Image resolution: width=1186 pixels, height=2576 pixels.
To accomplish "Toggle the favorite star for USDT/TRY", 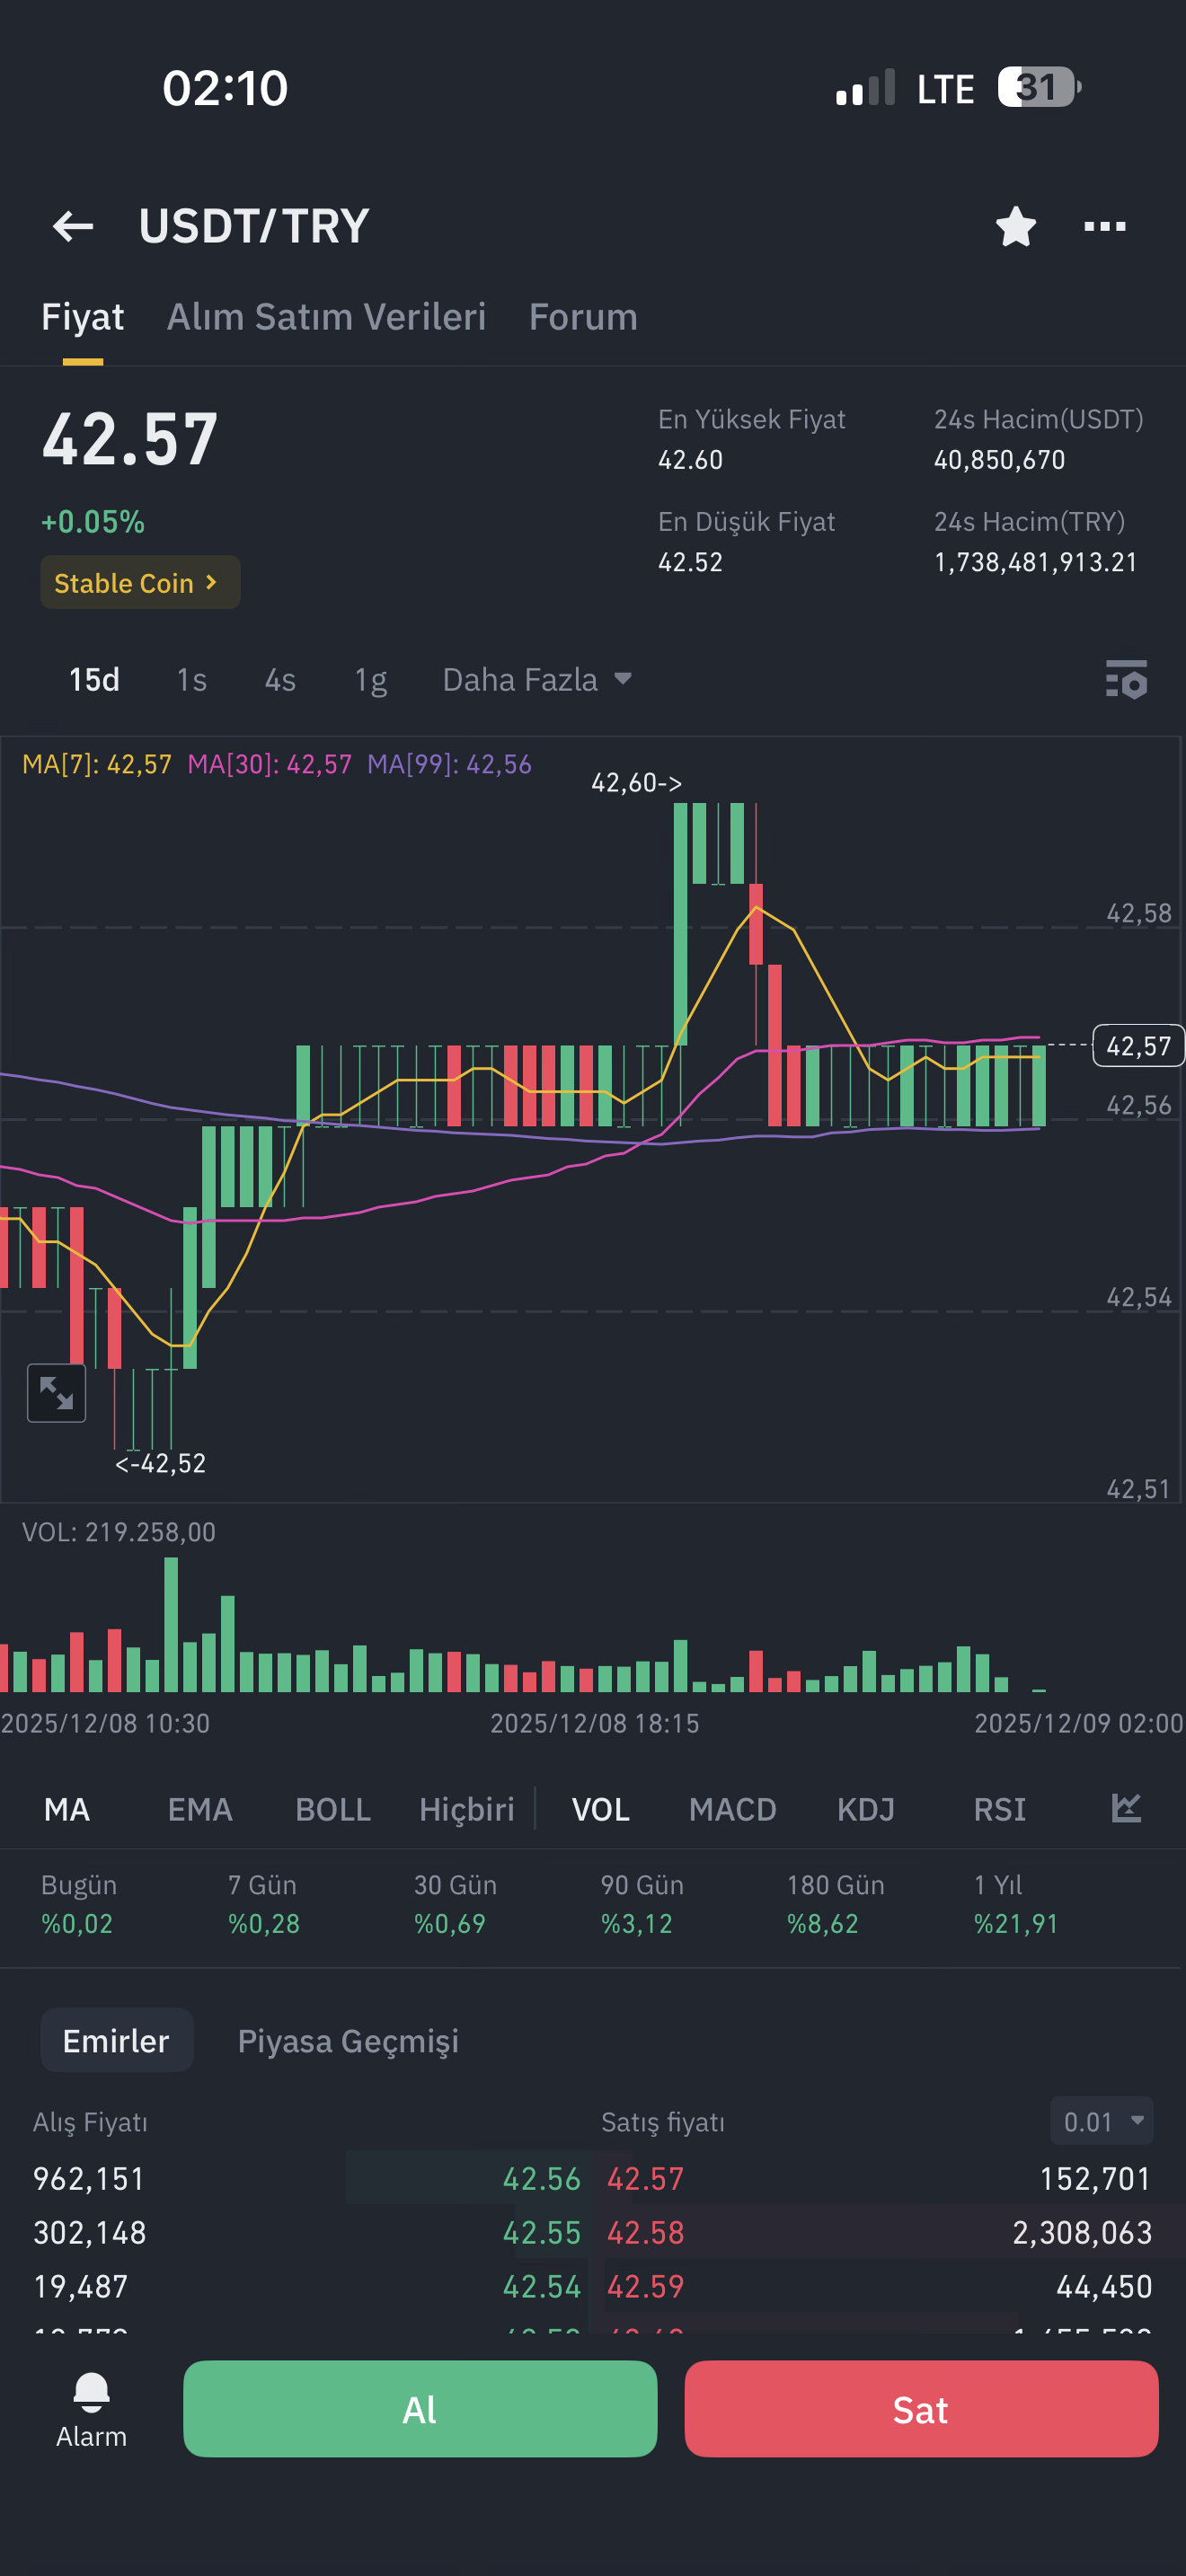I will pos(1016,226).
